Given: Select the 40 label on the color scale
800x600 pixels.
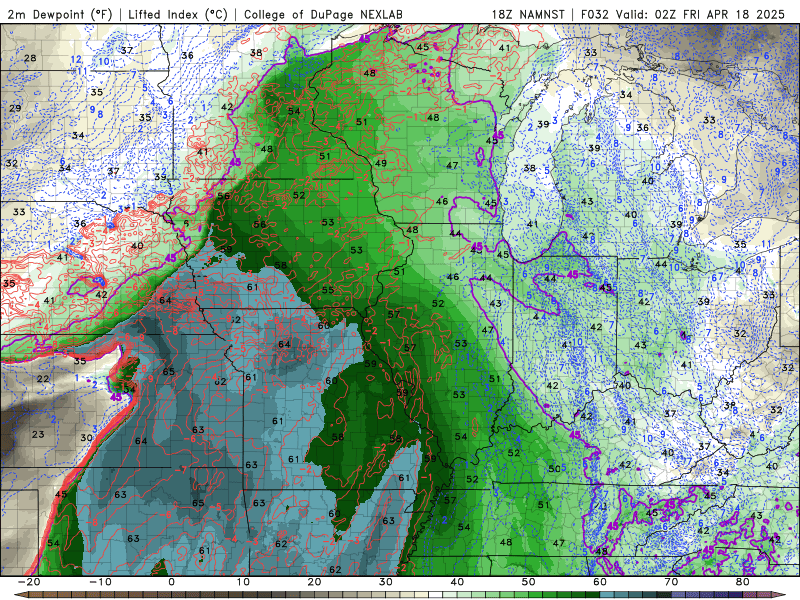Looking at the screenshot, I should click(457, 582).
